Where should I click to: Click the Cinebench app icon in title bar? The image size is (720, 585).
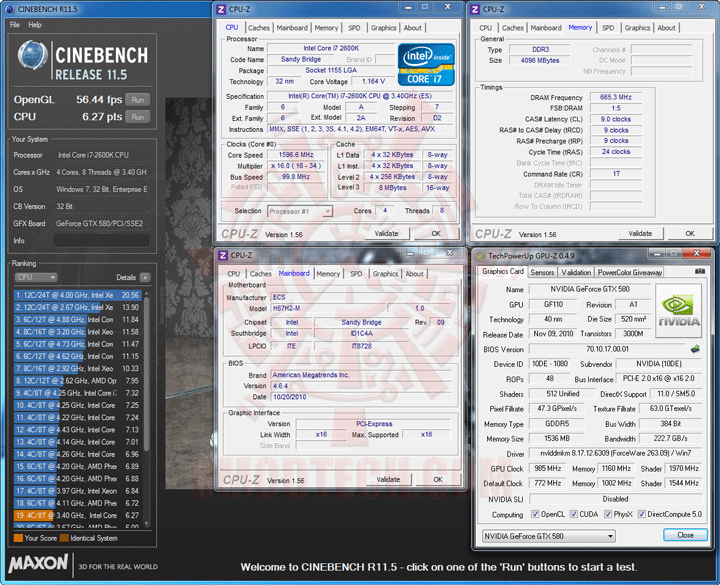10,9
